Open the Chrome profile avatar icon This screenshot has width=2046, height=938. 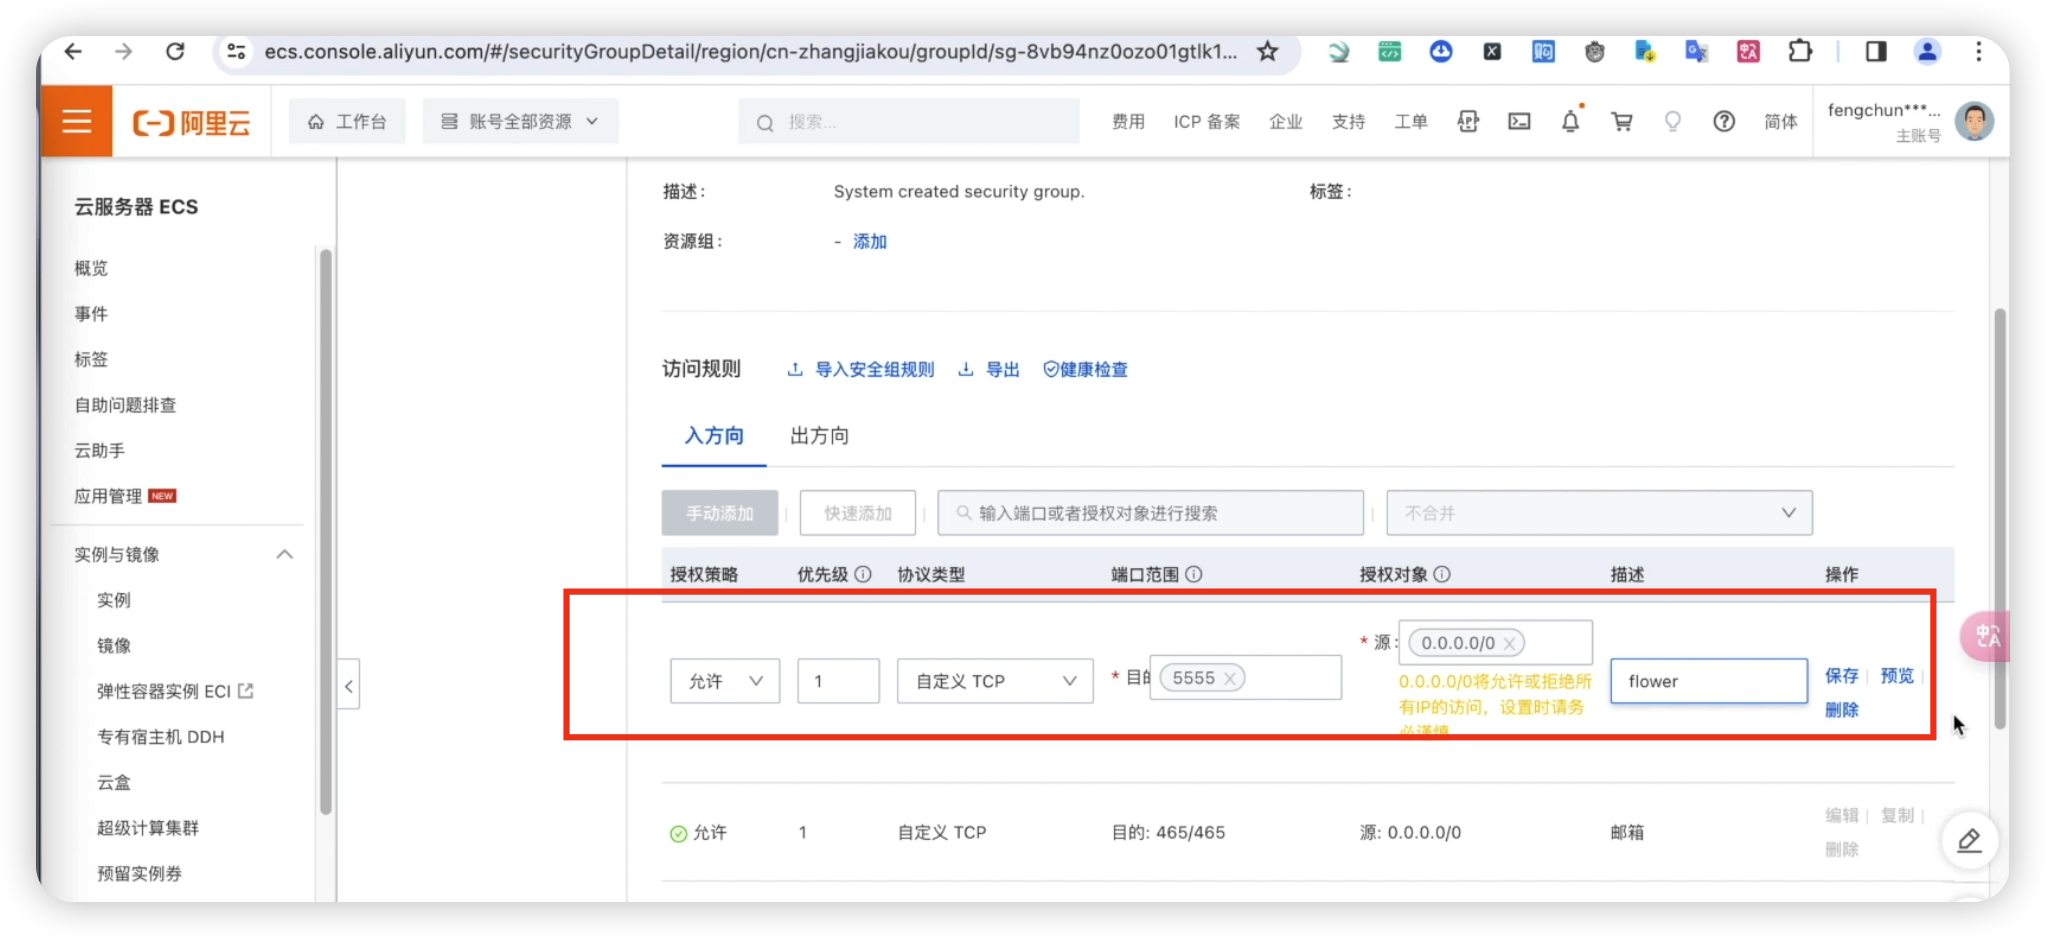tap(1927, 51)
